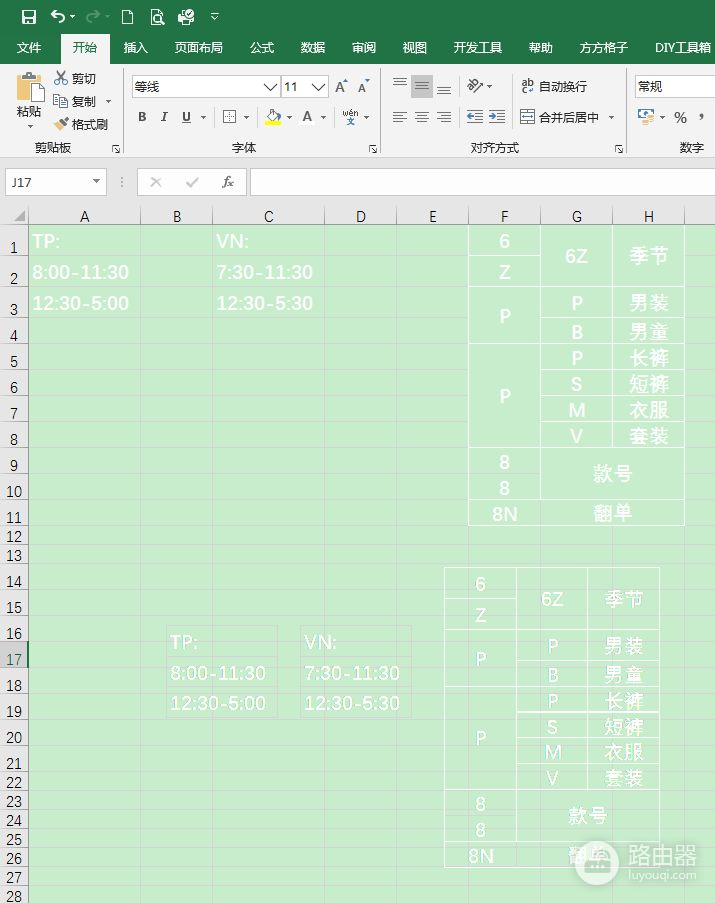Toggle Bold formatting
Image resolution: width=715 pixels, height=903 pixels.
click(x=142, y=117)
